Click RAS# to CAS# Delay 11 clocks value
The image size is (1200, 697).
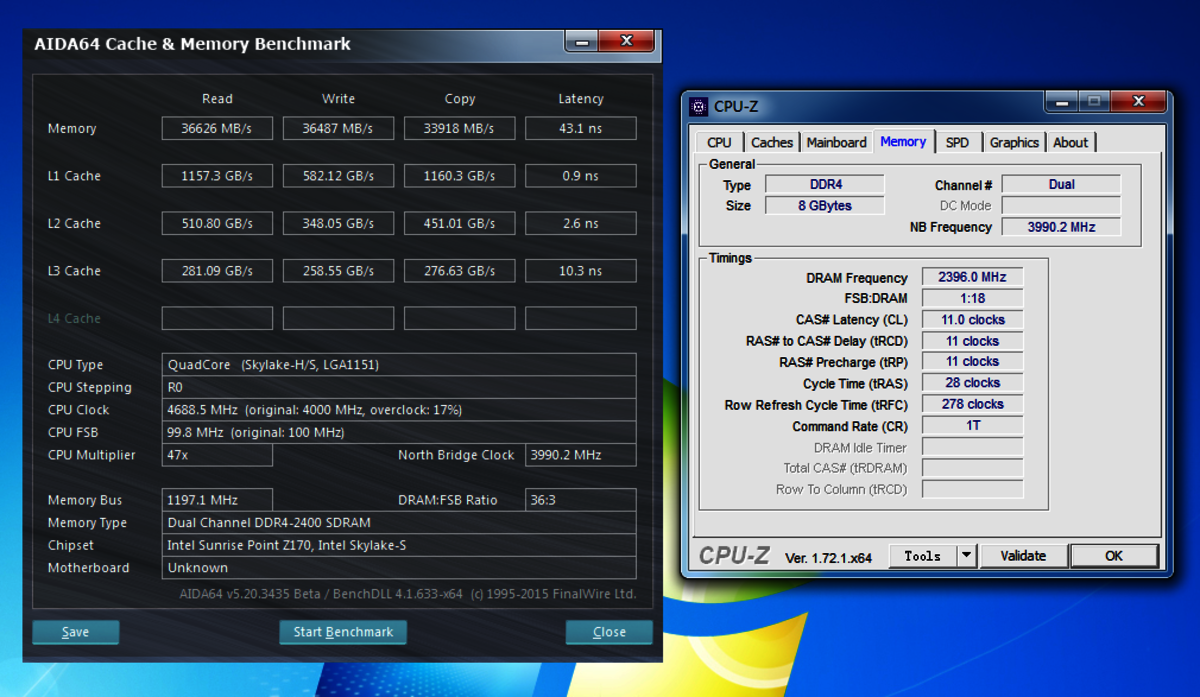tap(972, 341)
